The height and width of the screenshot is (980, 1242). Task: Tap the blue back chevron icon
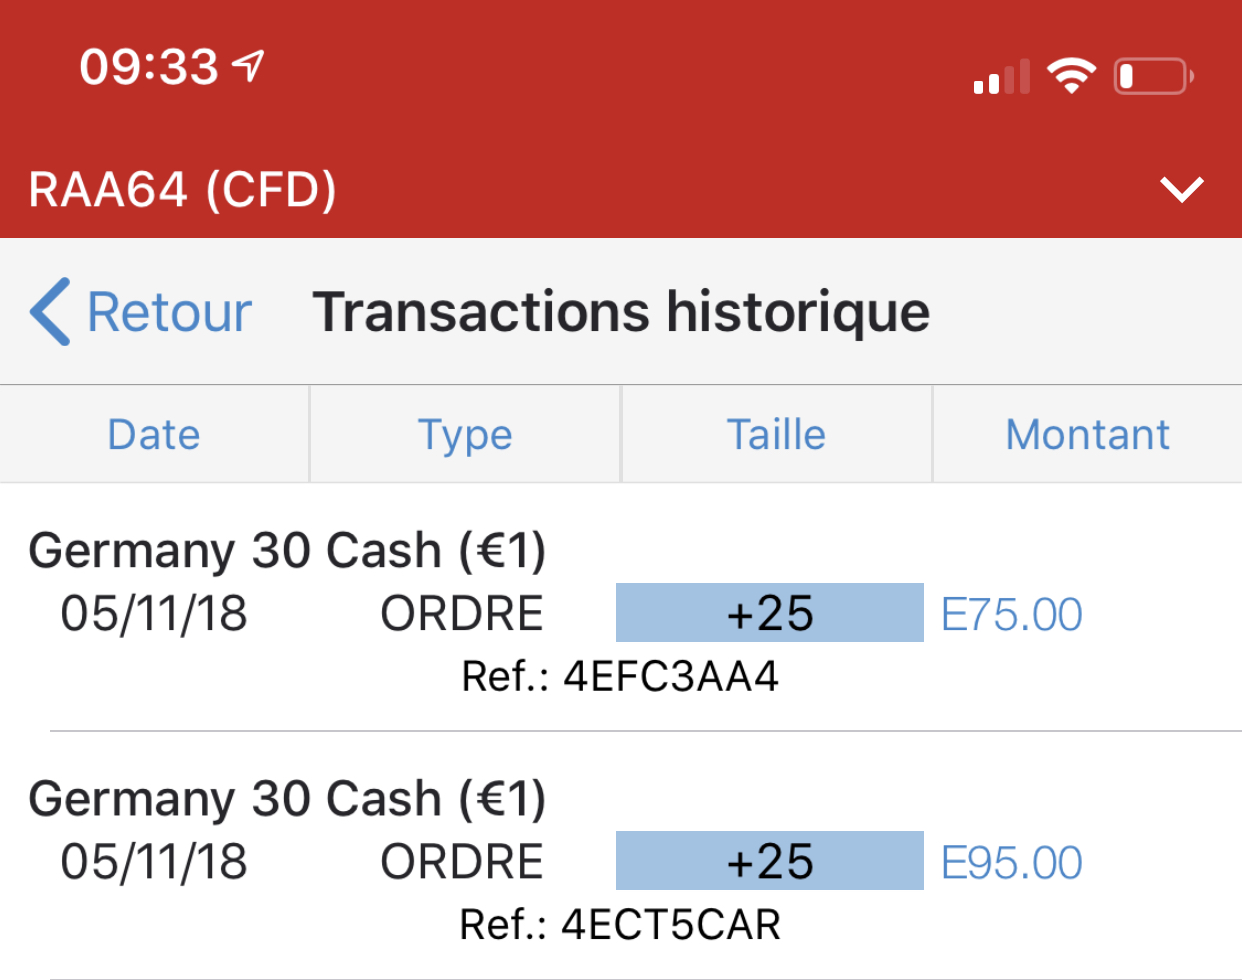pyautogui.click(x=50, y=312)
